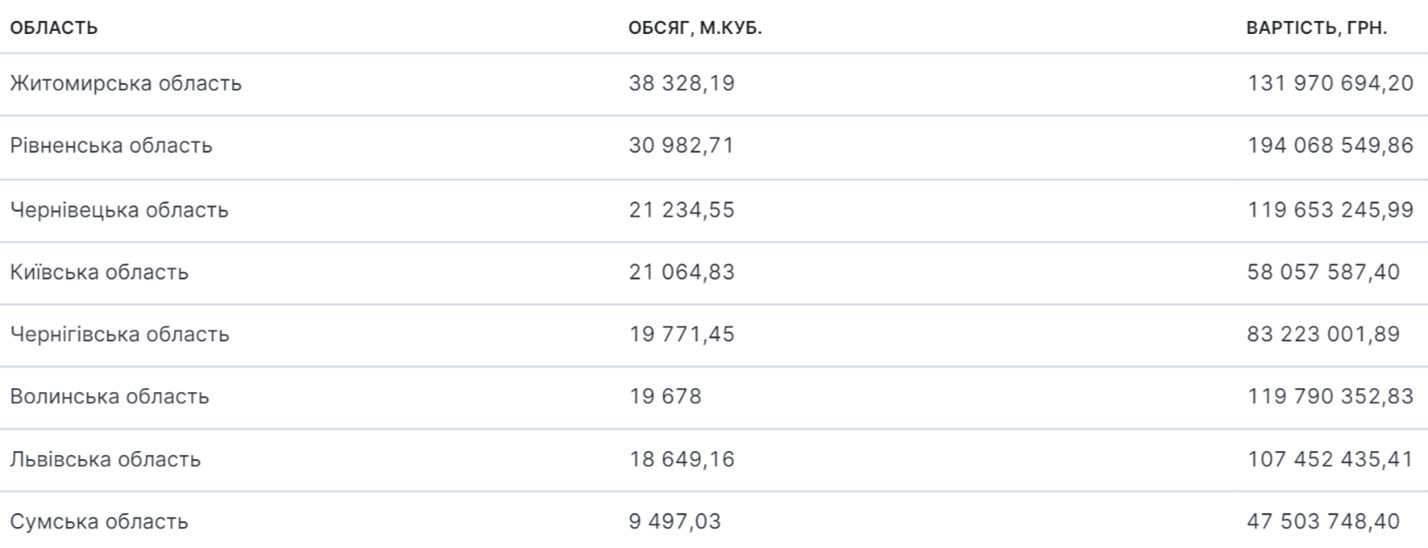
Task: Select the Львівська область row name
Action: (x=106, y=459)
